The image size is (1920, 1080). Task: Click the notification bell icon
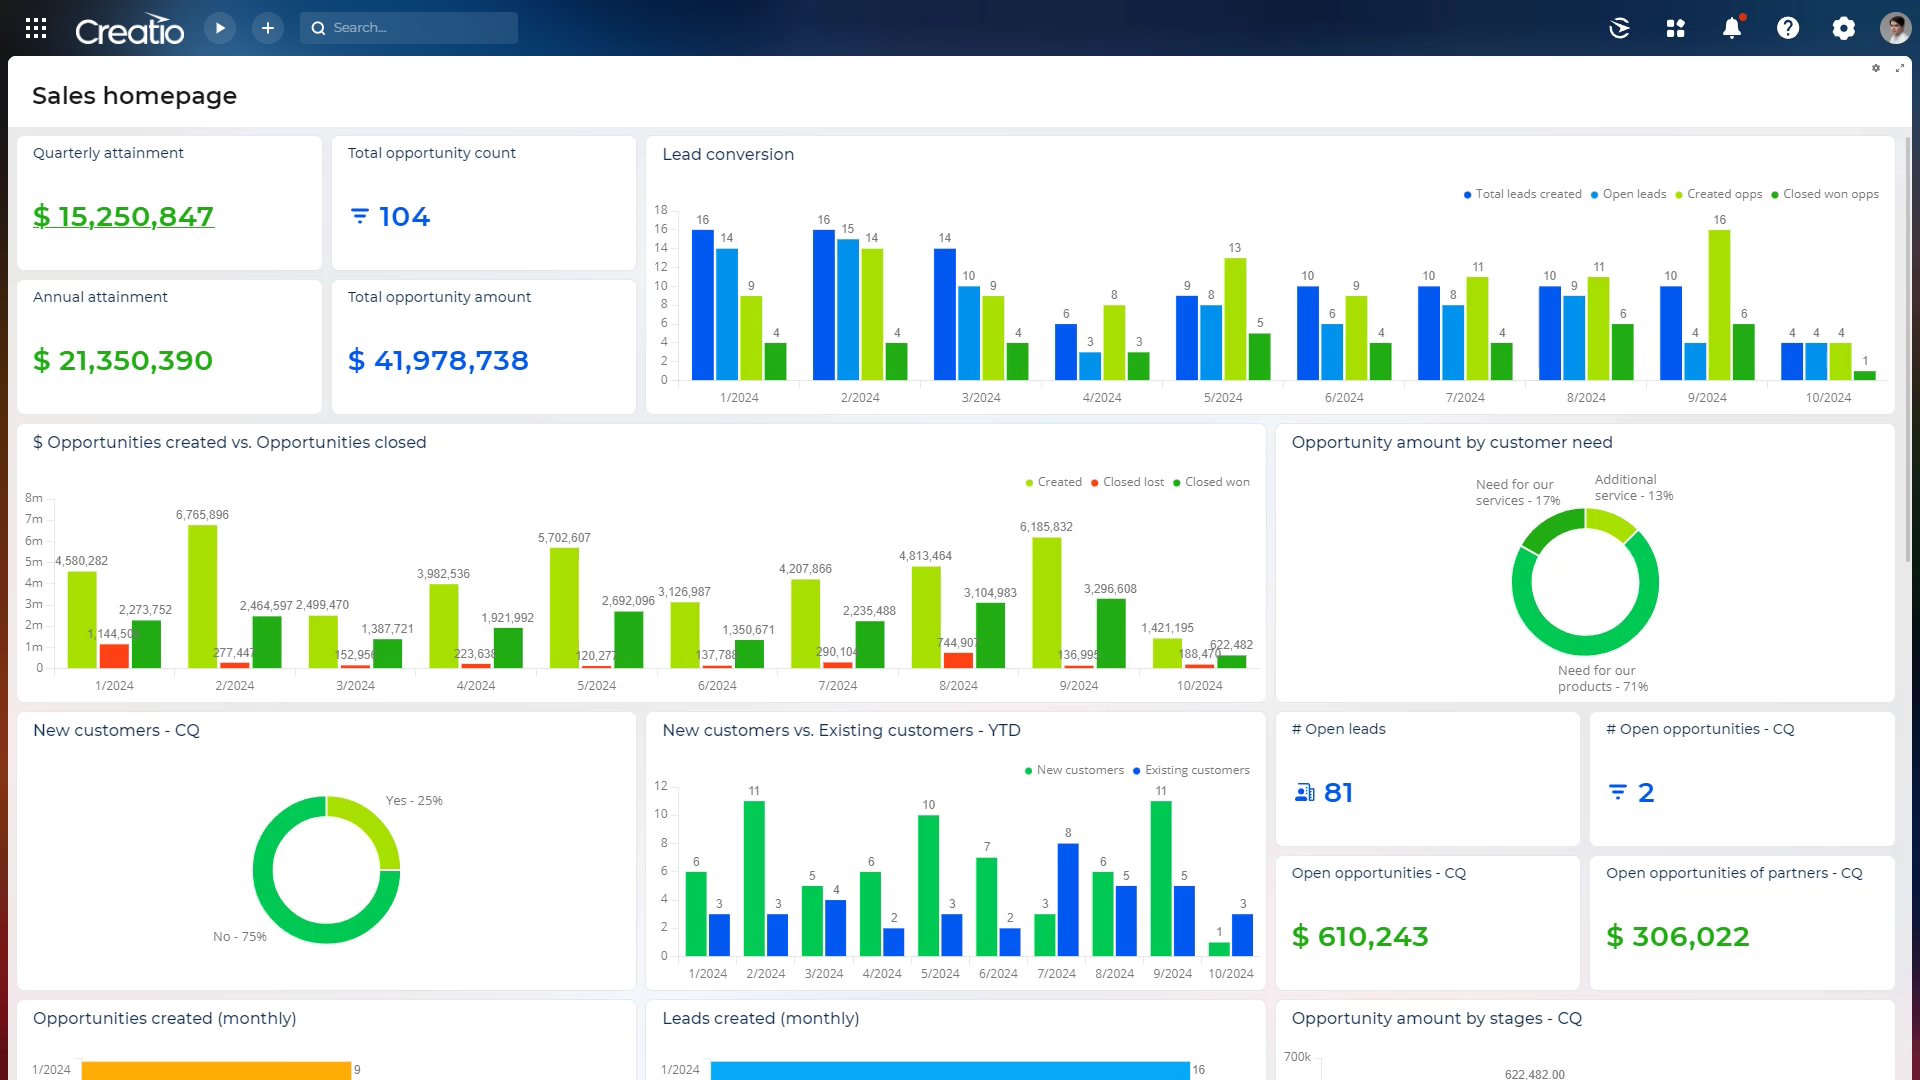click(1733, 28)
